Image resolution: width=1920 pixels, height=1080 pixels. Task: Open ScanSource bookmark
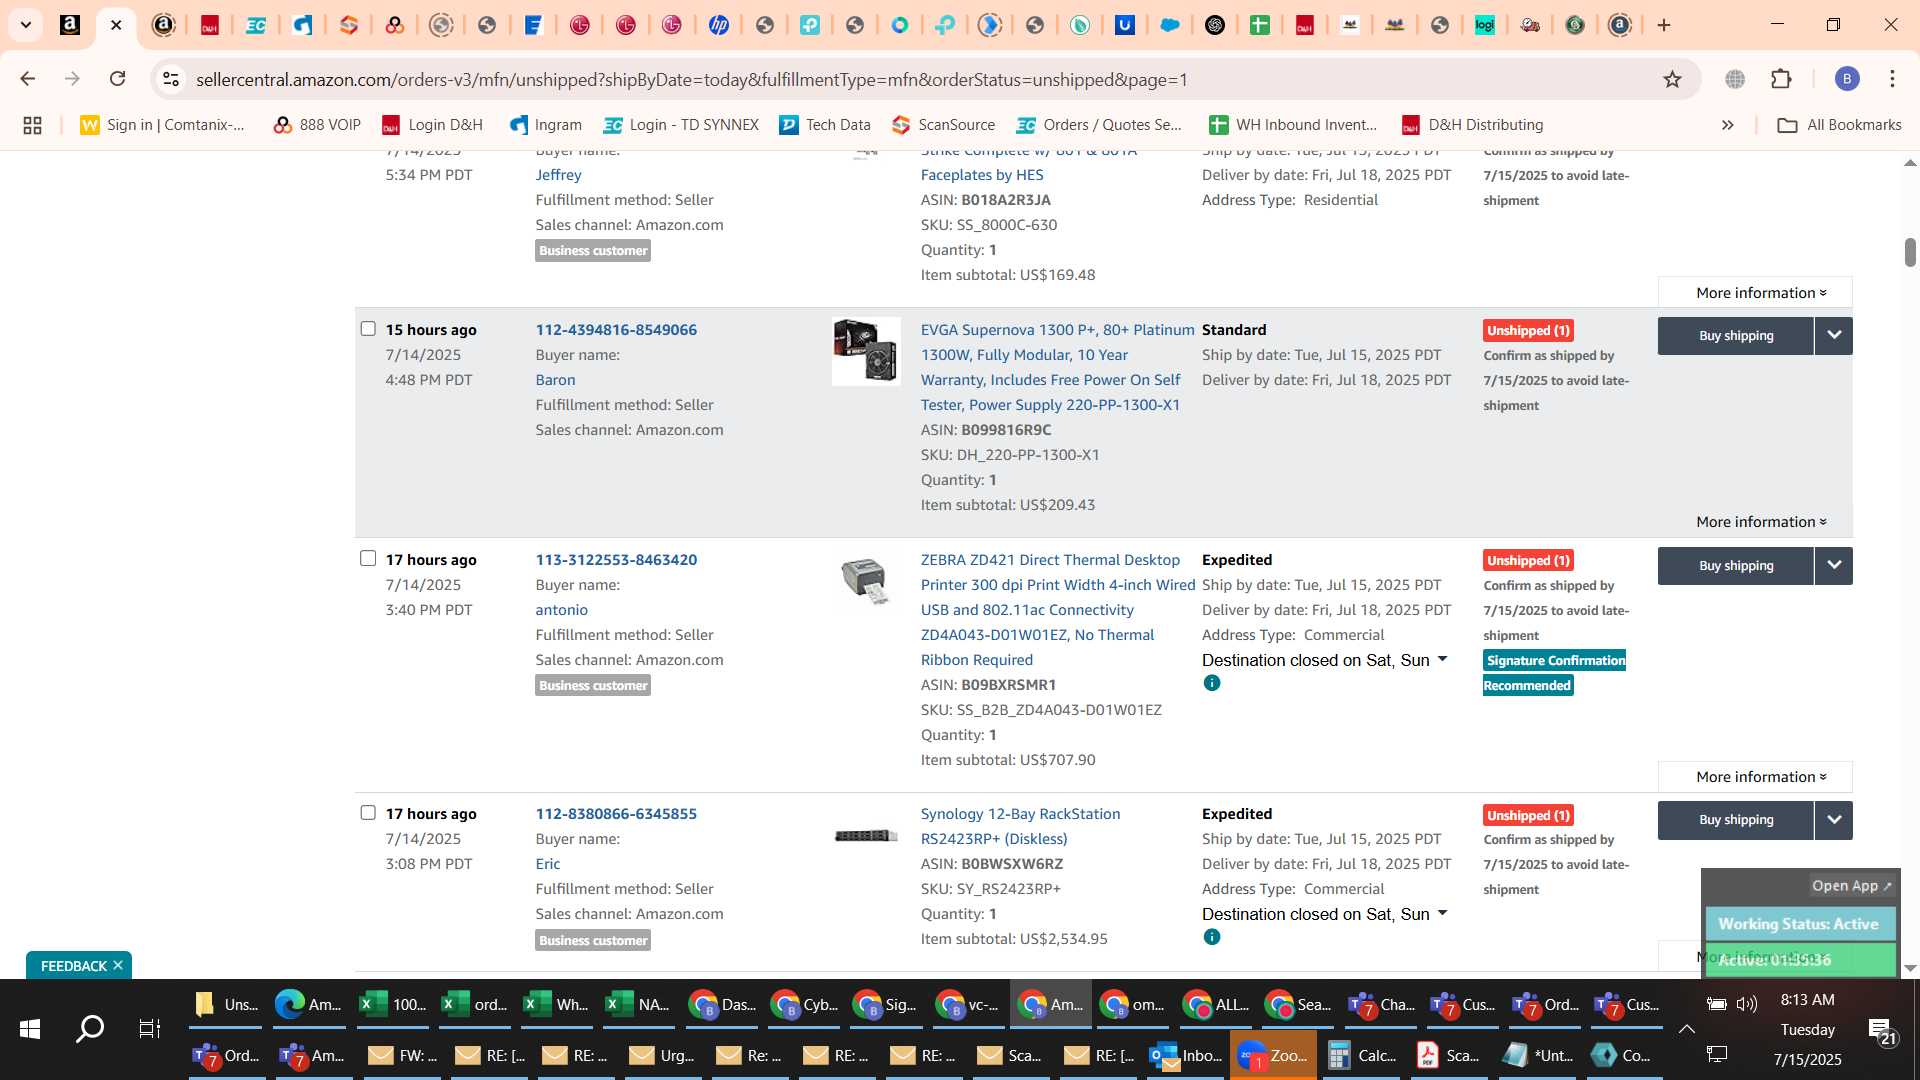pos(944,125)
